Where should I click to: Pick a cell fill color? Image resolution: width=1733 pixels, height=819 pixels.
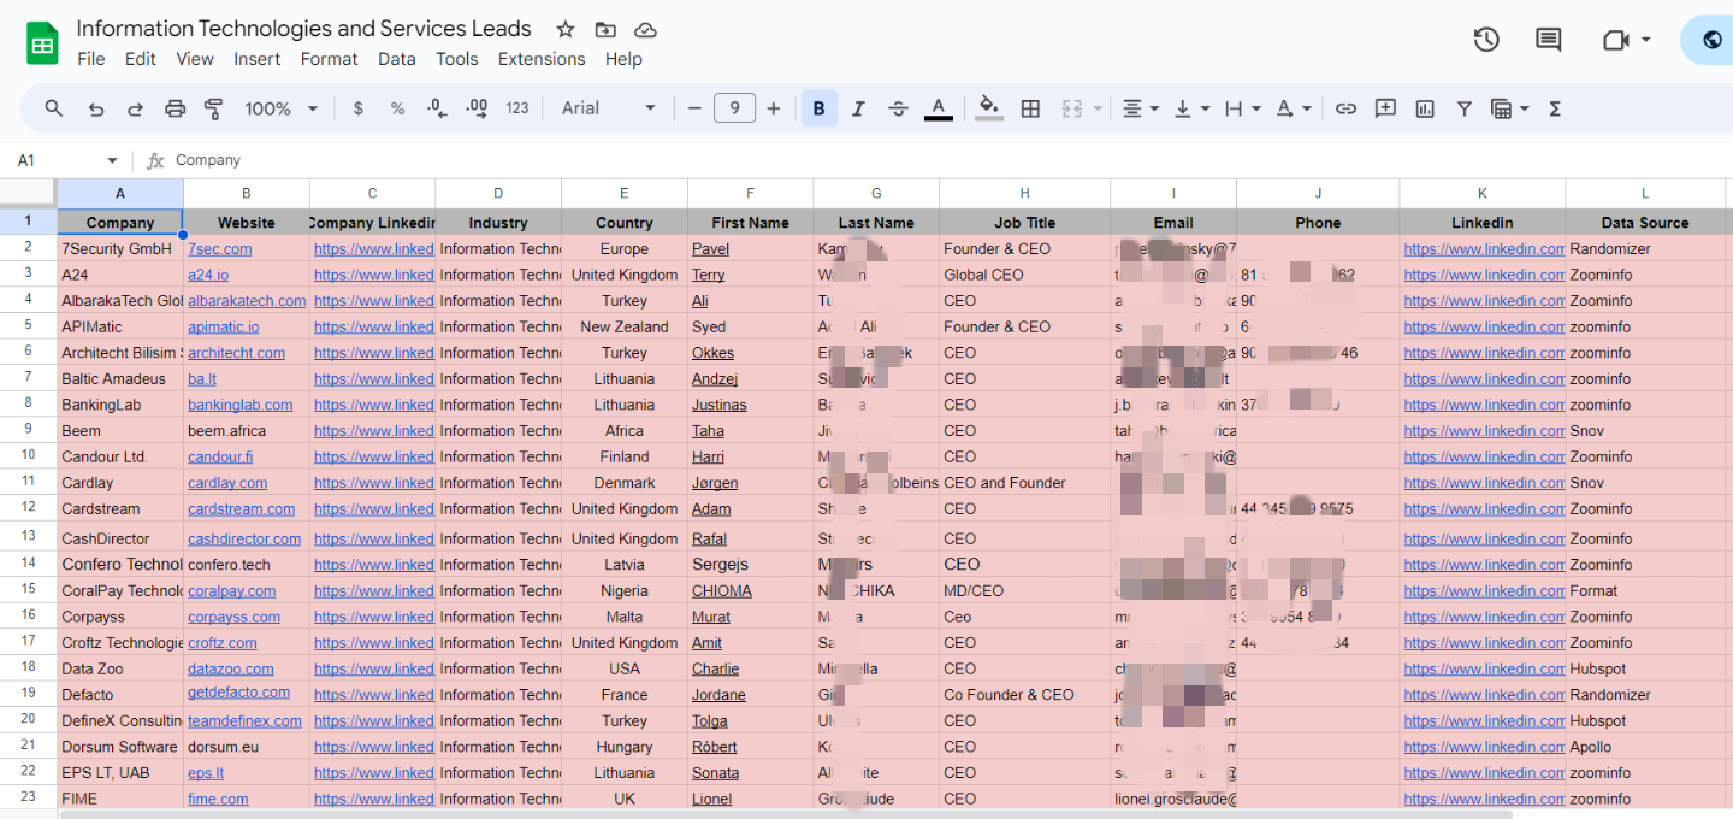pyautogui.click(x=989, y=108)
